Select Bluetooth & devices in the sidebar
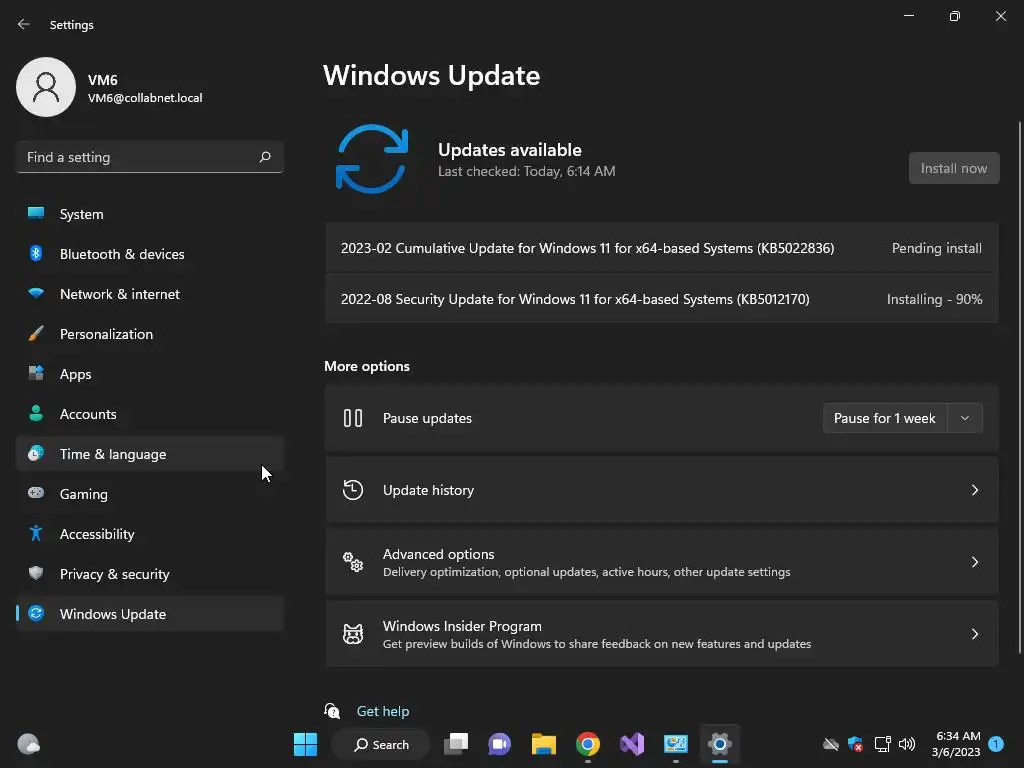Image resolution: width=1024 pixels, height=768 pixels. [x=150, y=254]
